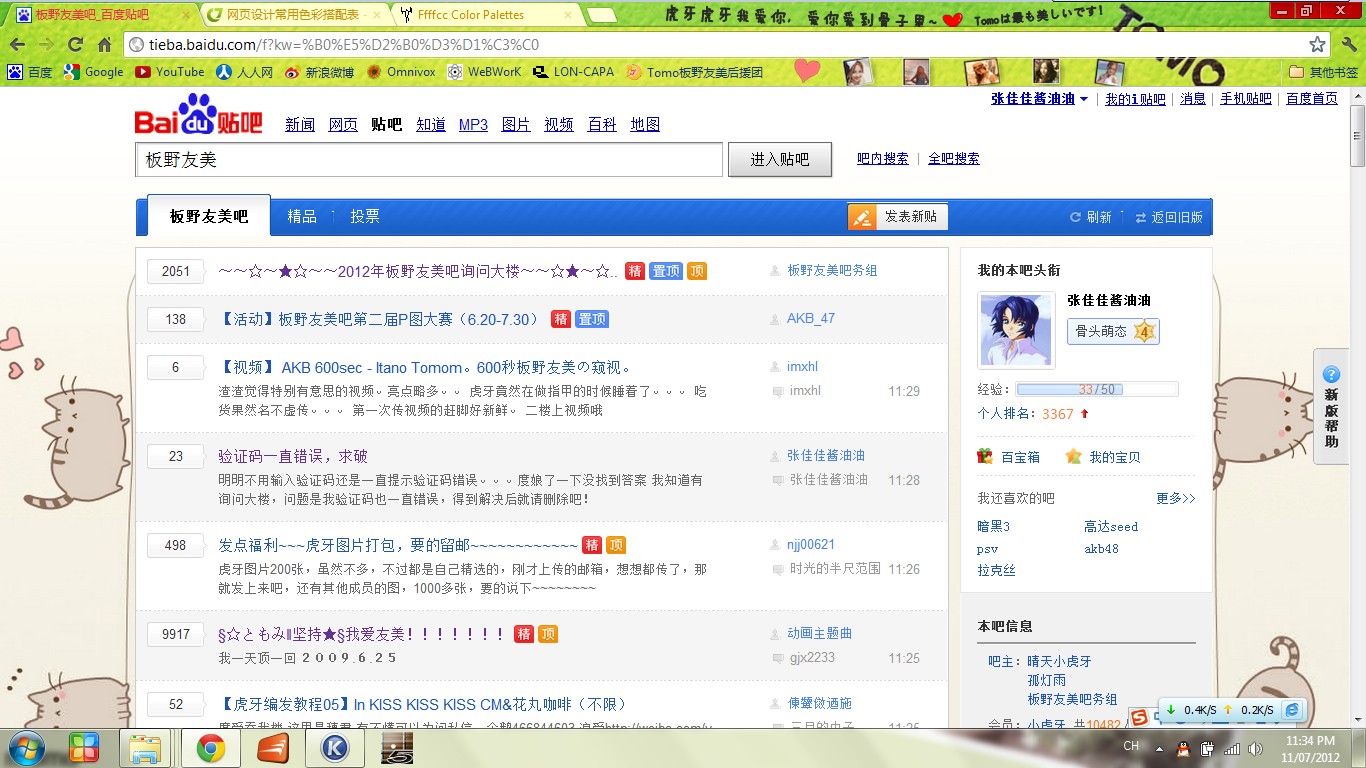
Task: Select the 精品 tab
Action: pos(302,216)
